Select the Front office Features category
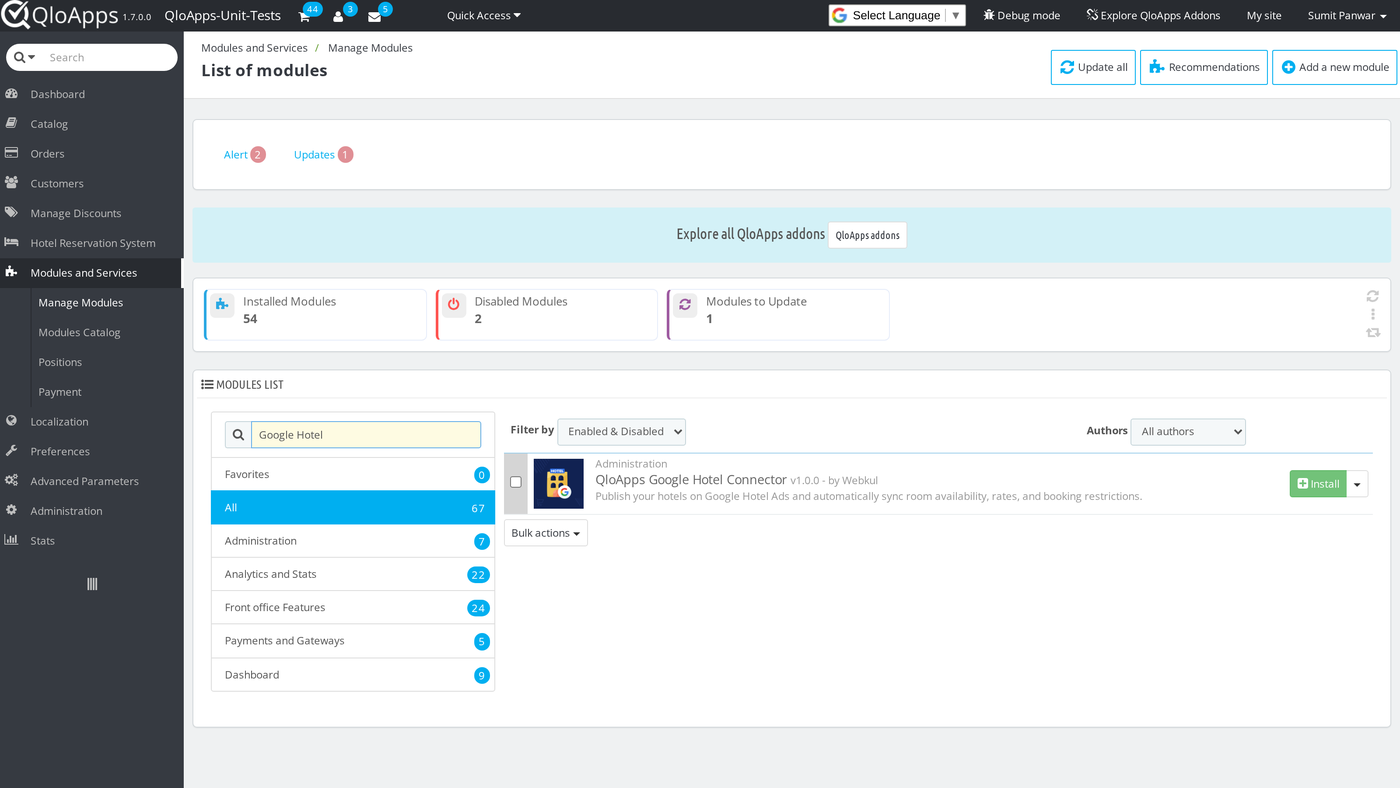The image size is (1400, 788). pyautogui.click(x=353, y=608)
